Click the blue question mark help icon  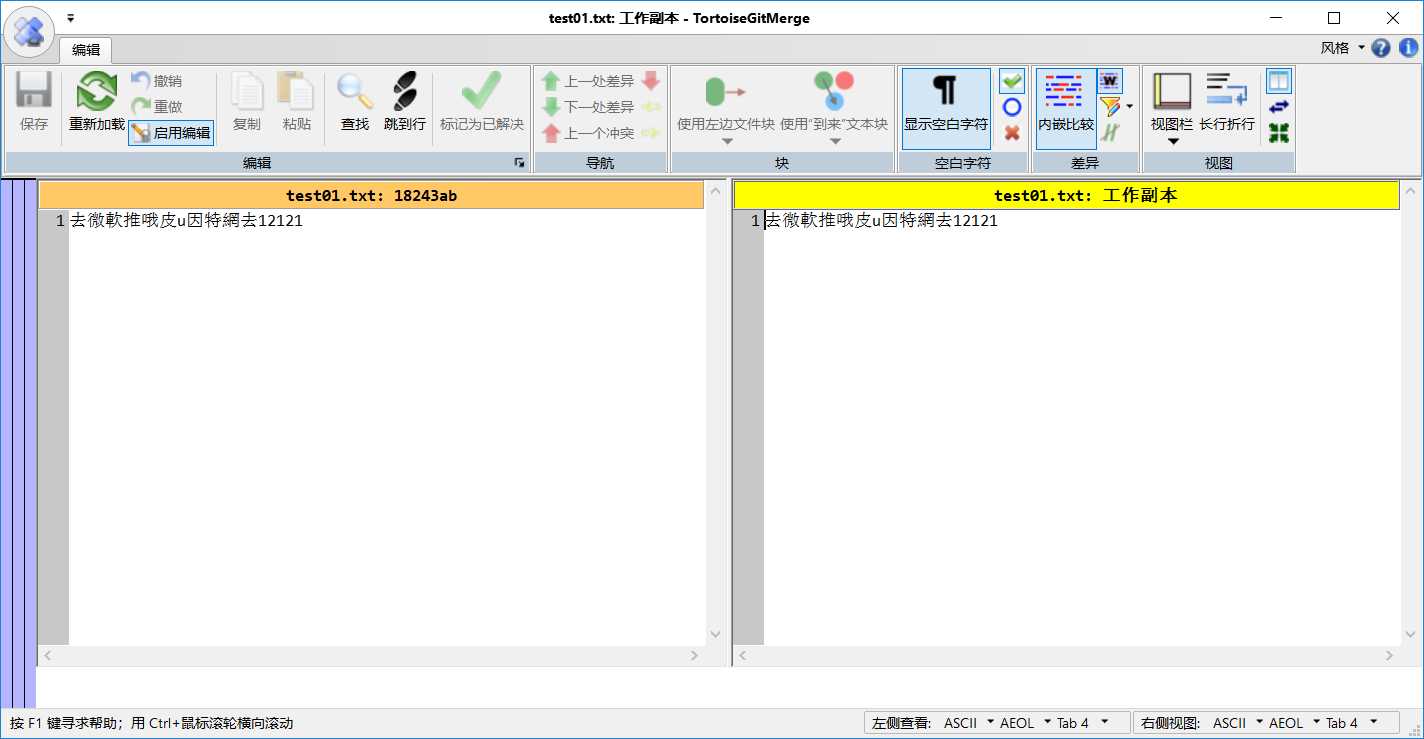click(x=1381, y=48)
